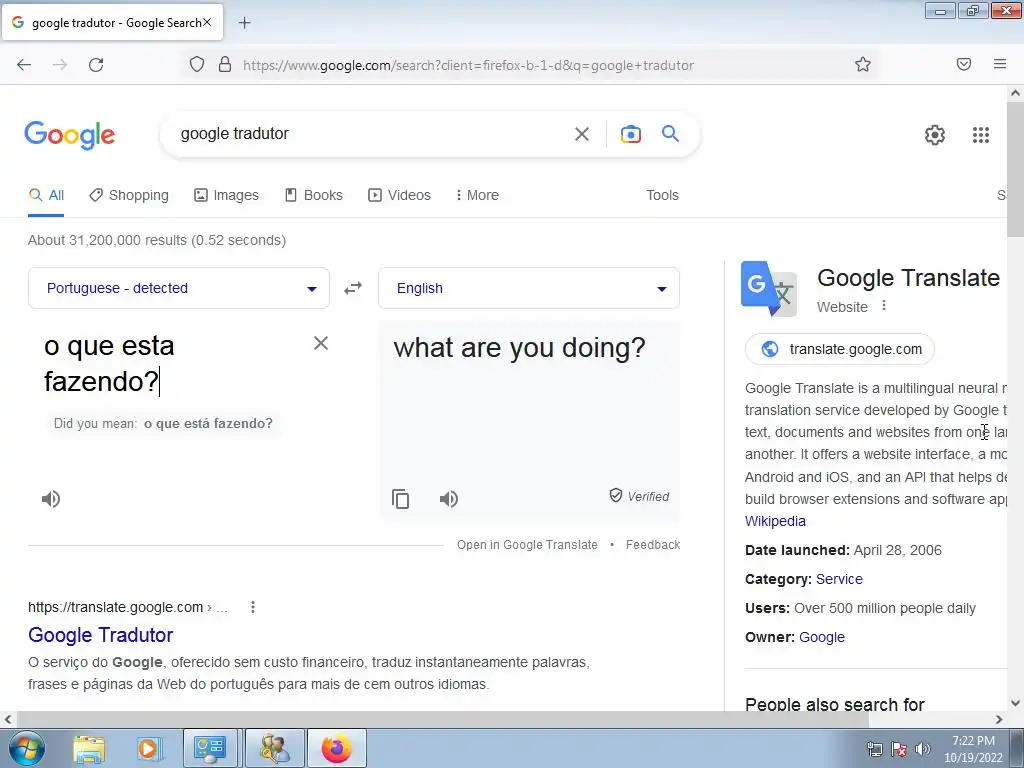Click the Google logo
The image size is (1024, 768).
pyautogui.click(x=69, y=135)
